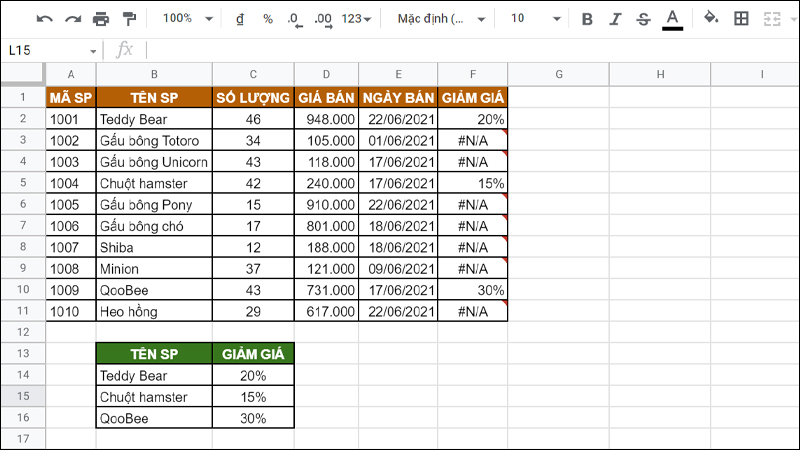Select date cell 09/06/2021
Viewport: 800px width, 450px height.
tap(398, 269)
